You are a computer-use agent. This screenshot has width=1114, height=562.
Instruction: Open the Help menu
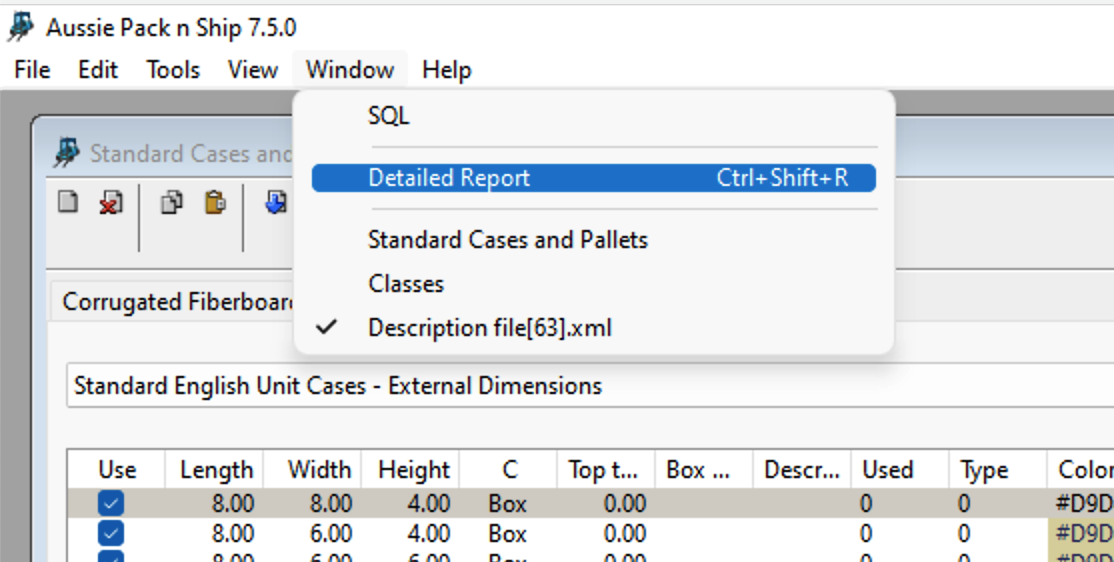click(446, 70)
